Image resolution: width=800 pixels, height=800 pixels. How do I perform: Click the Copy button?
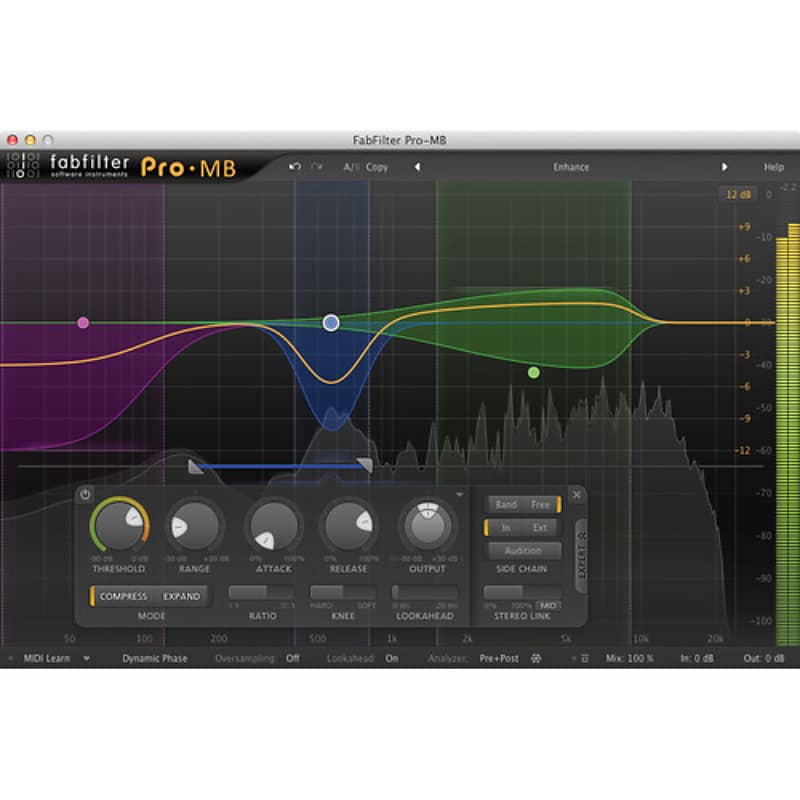pyautogui.click(x=377, y=167)
